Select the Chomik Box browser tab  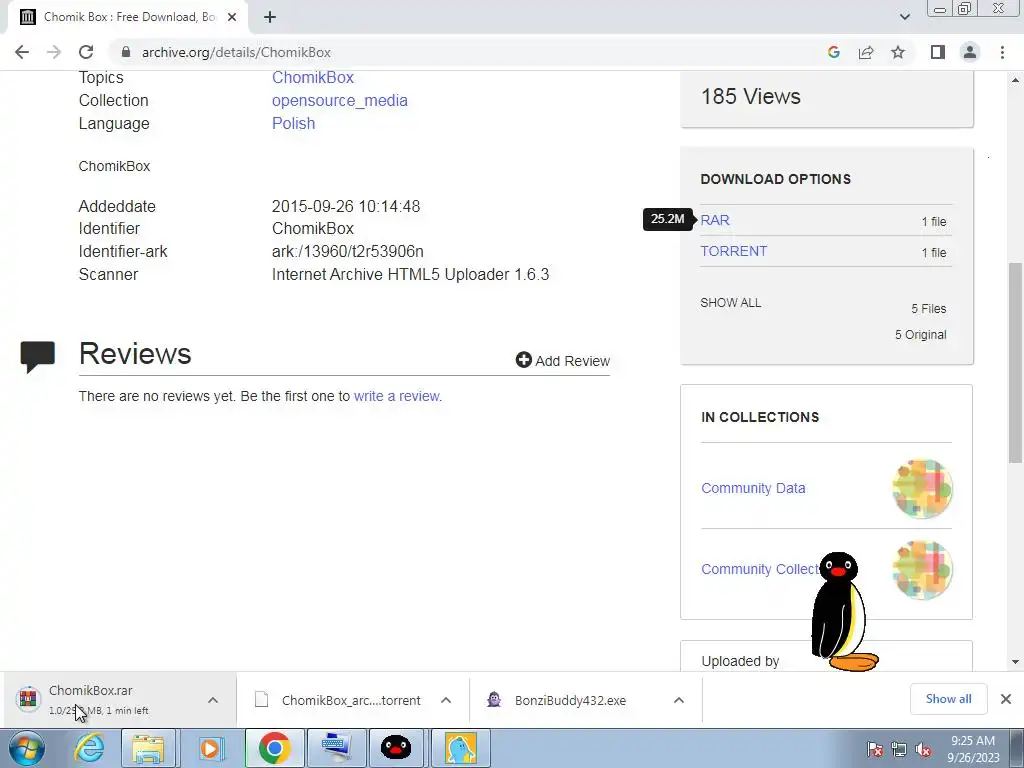(127, 18)
